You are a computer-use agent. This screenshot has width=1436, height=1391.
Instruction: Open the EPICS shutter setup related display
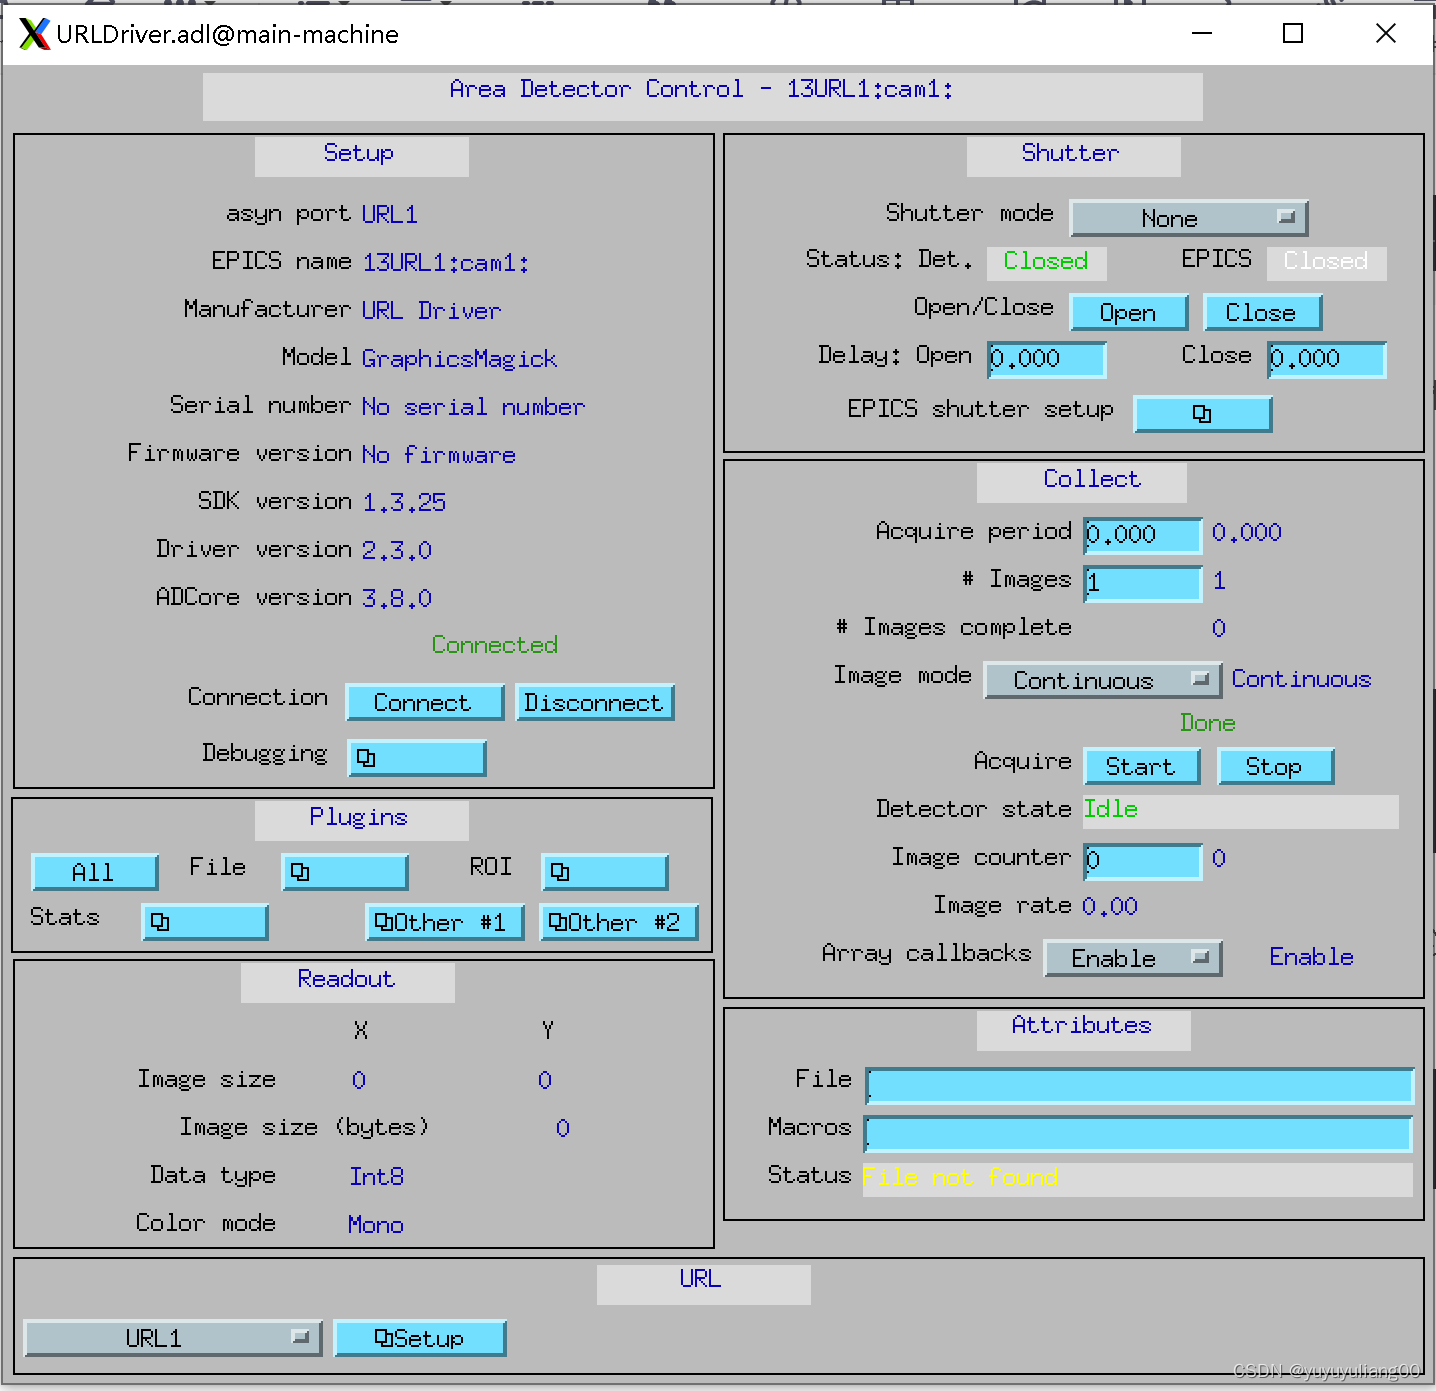1203,414
